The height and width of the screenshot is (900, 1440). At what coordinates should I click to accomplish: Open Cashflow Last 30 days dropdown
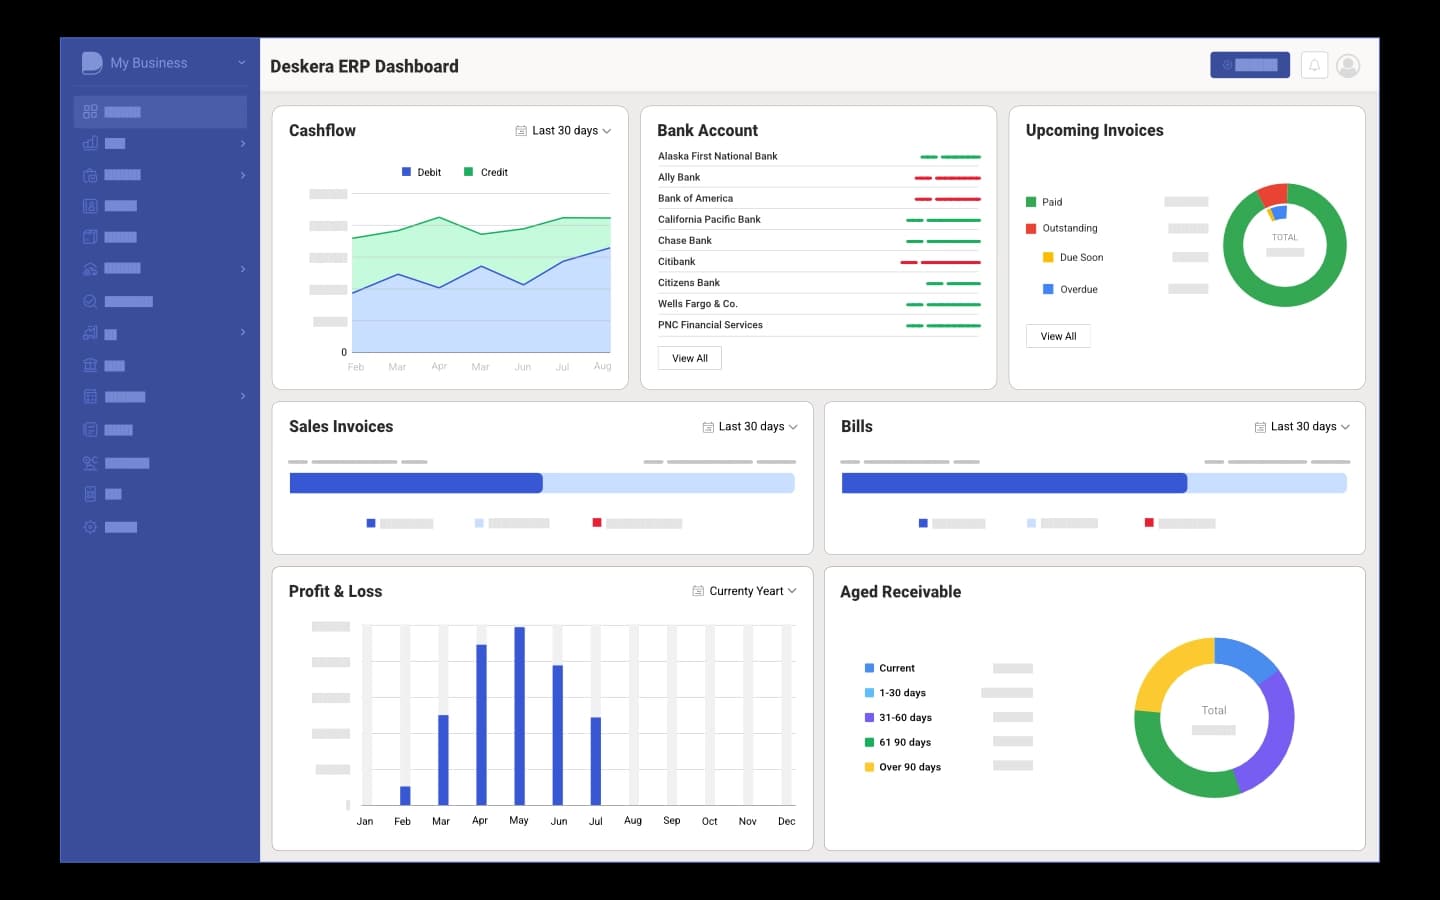(564, 131)
